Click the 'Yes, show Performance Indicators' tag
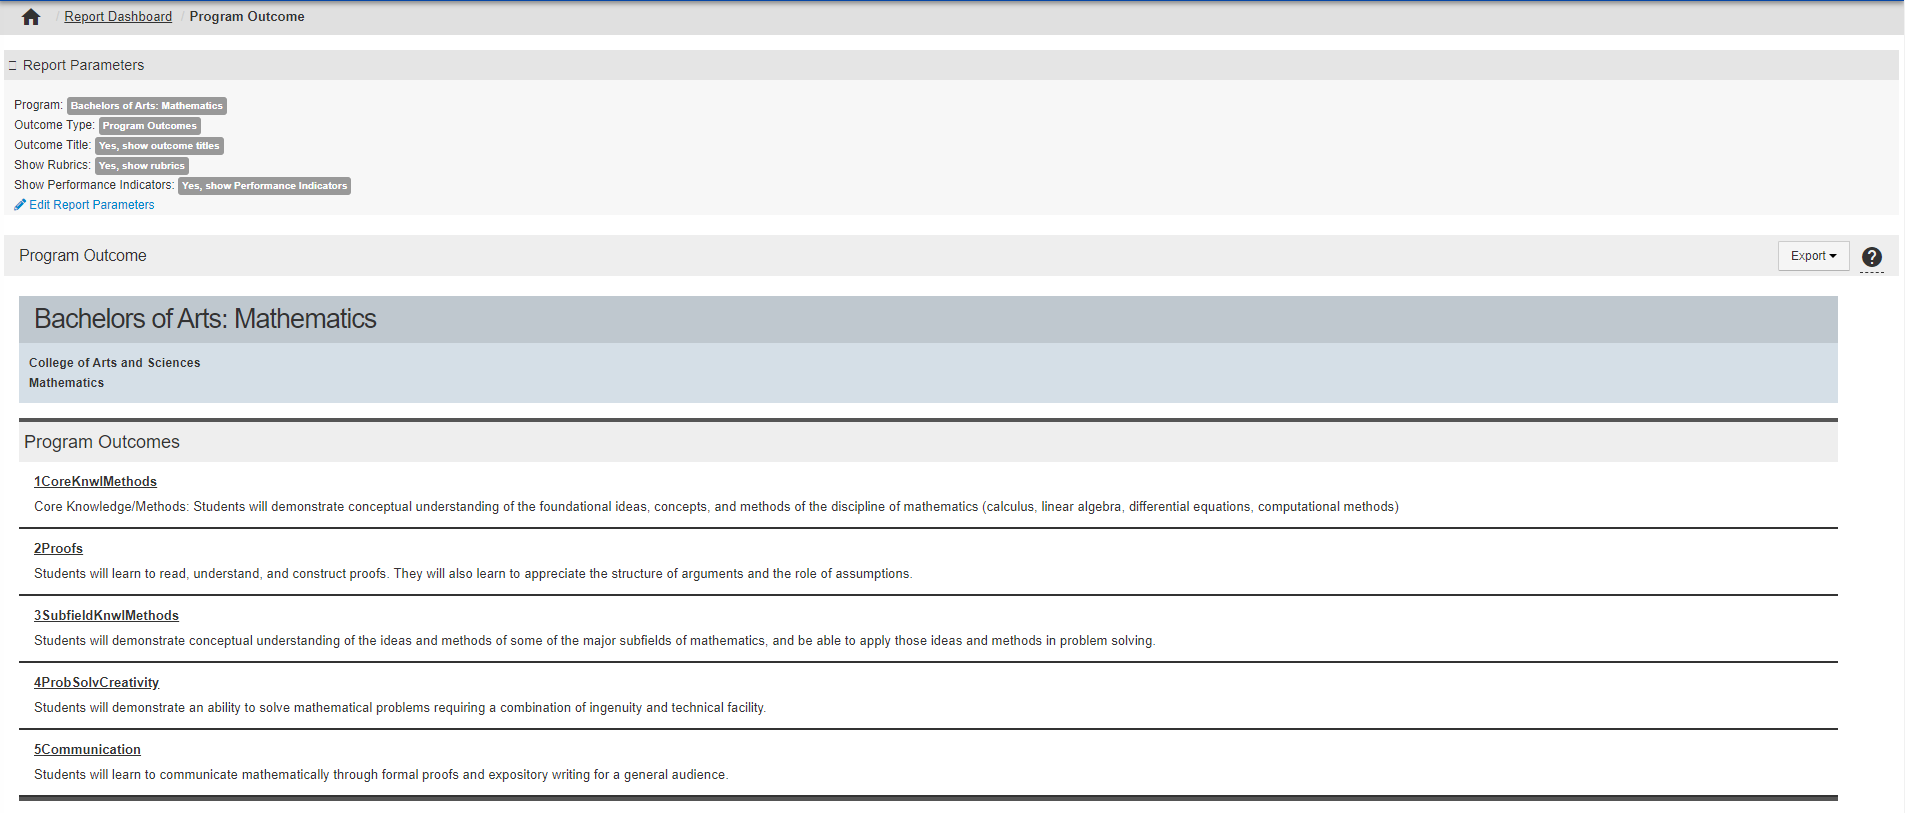 point(264,186)
